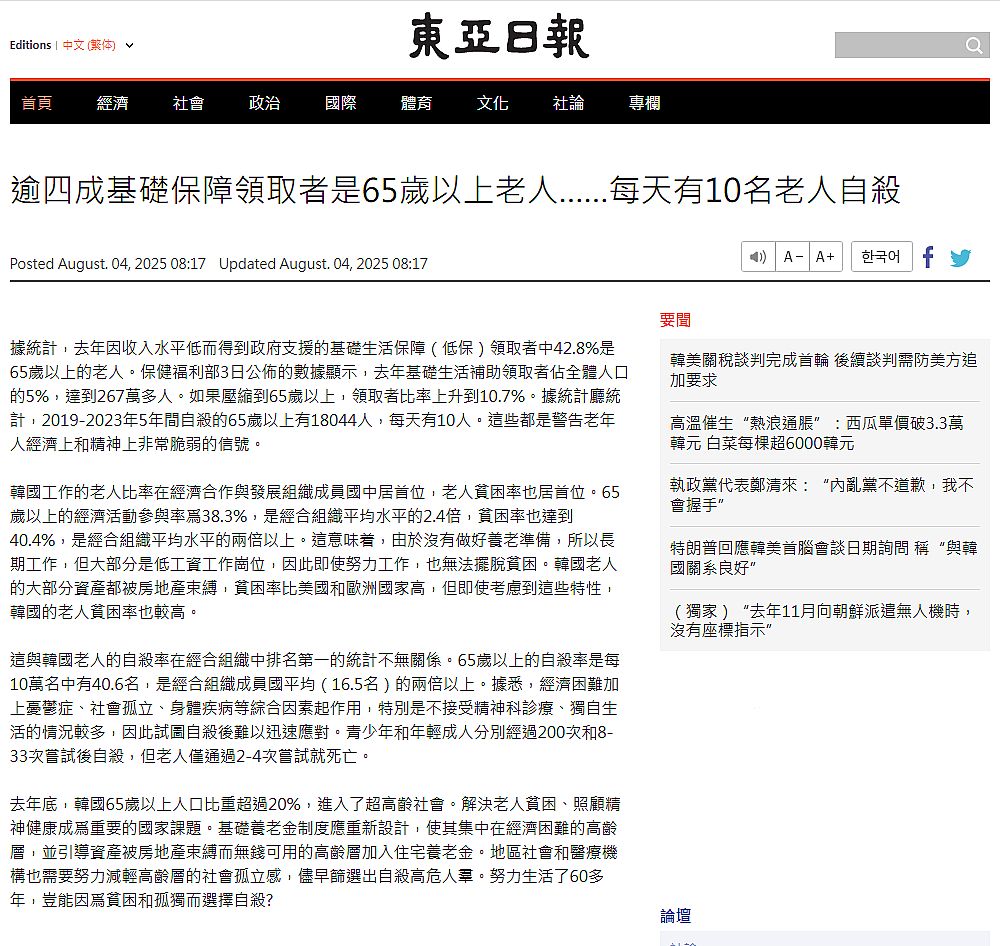
Task: Share article on Twitter
Action: (x=960, y=258)
